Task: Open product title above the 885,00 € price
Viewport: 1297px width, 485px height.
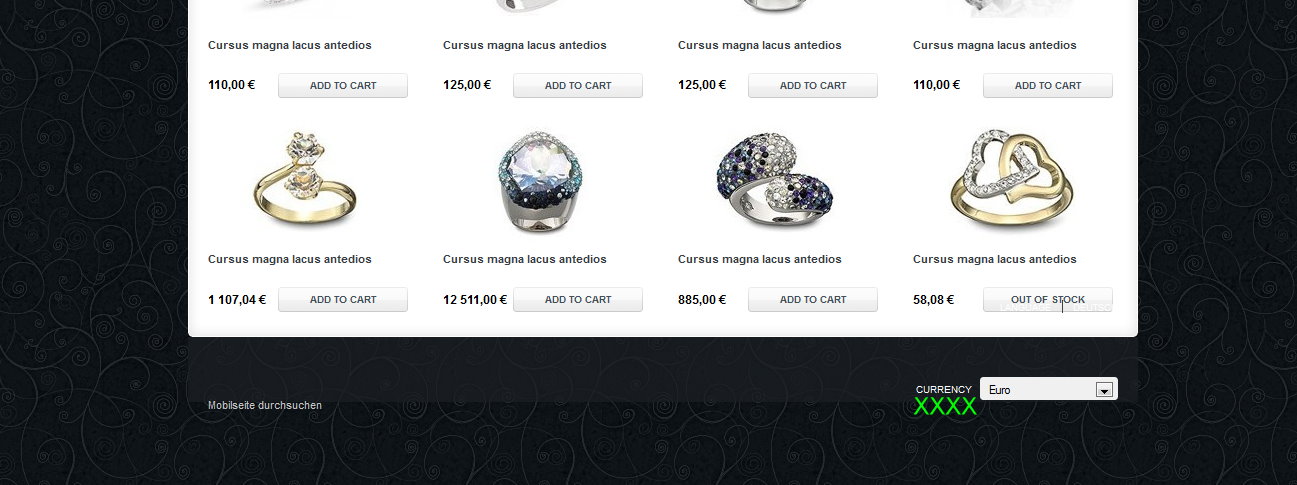Action: (x=760, y=259)
